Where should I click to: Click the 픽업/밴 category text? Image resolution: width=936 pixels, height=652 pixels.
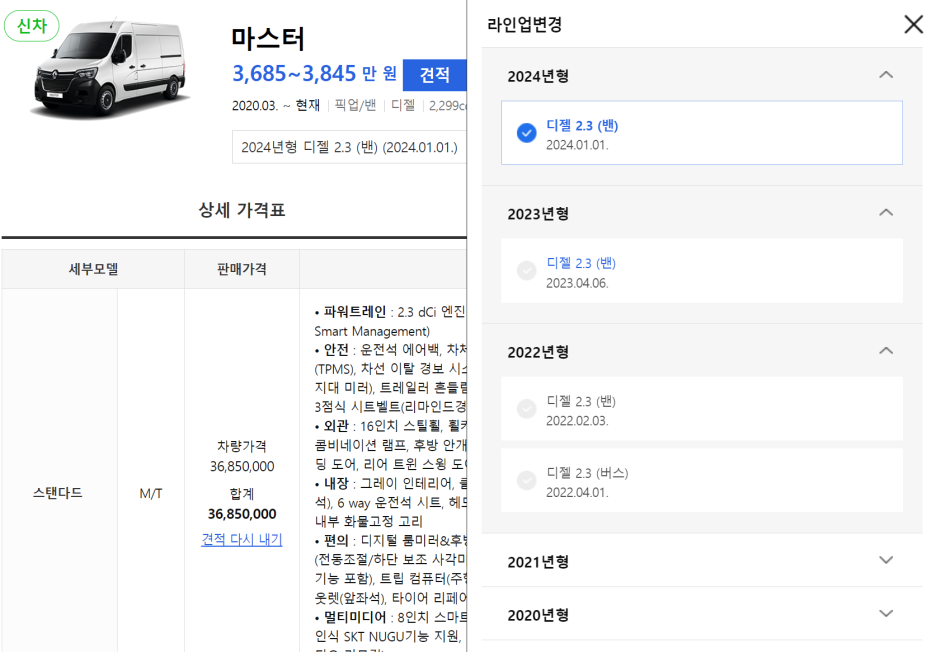point(355,105)
